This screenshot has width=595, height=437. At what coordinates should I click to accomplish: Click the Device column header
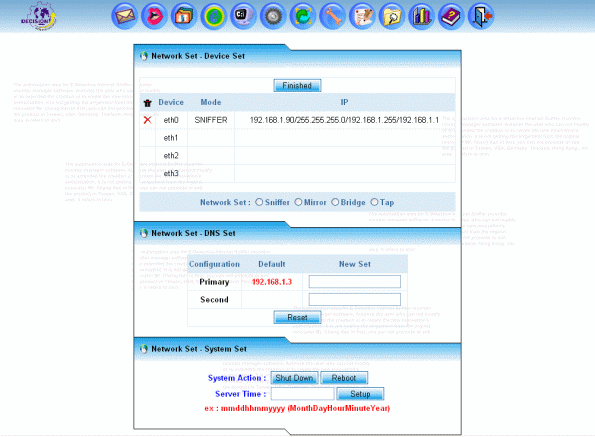(171, 102)
